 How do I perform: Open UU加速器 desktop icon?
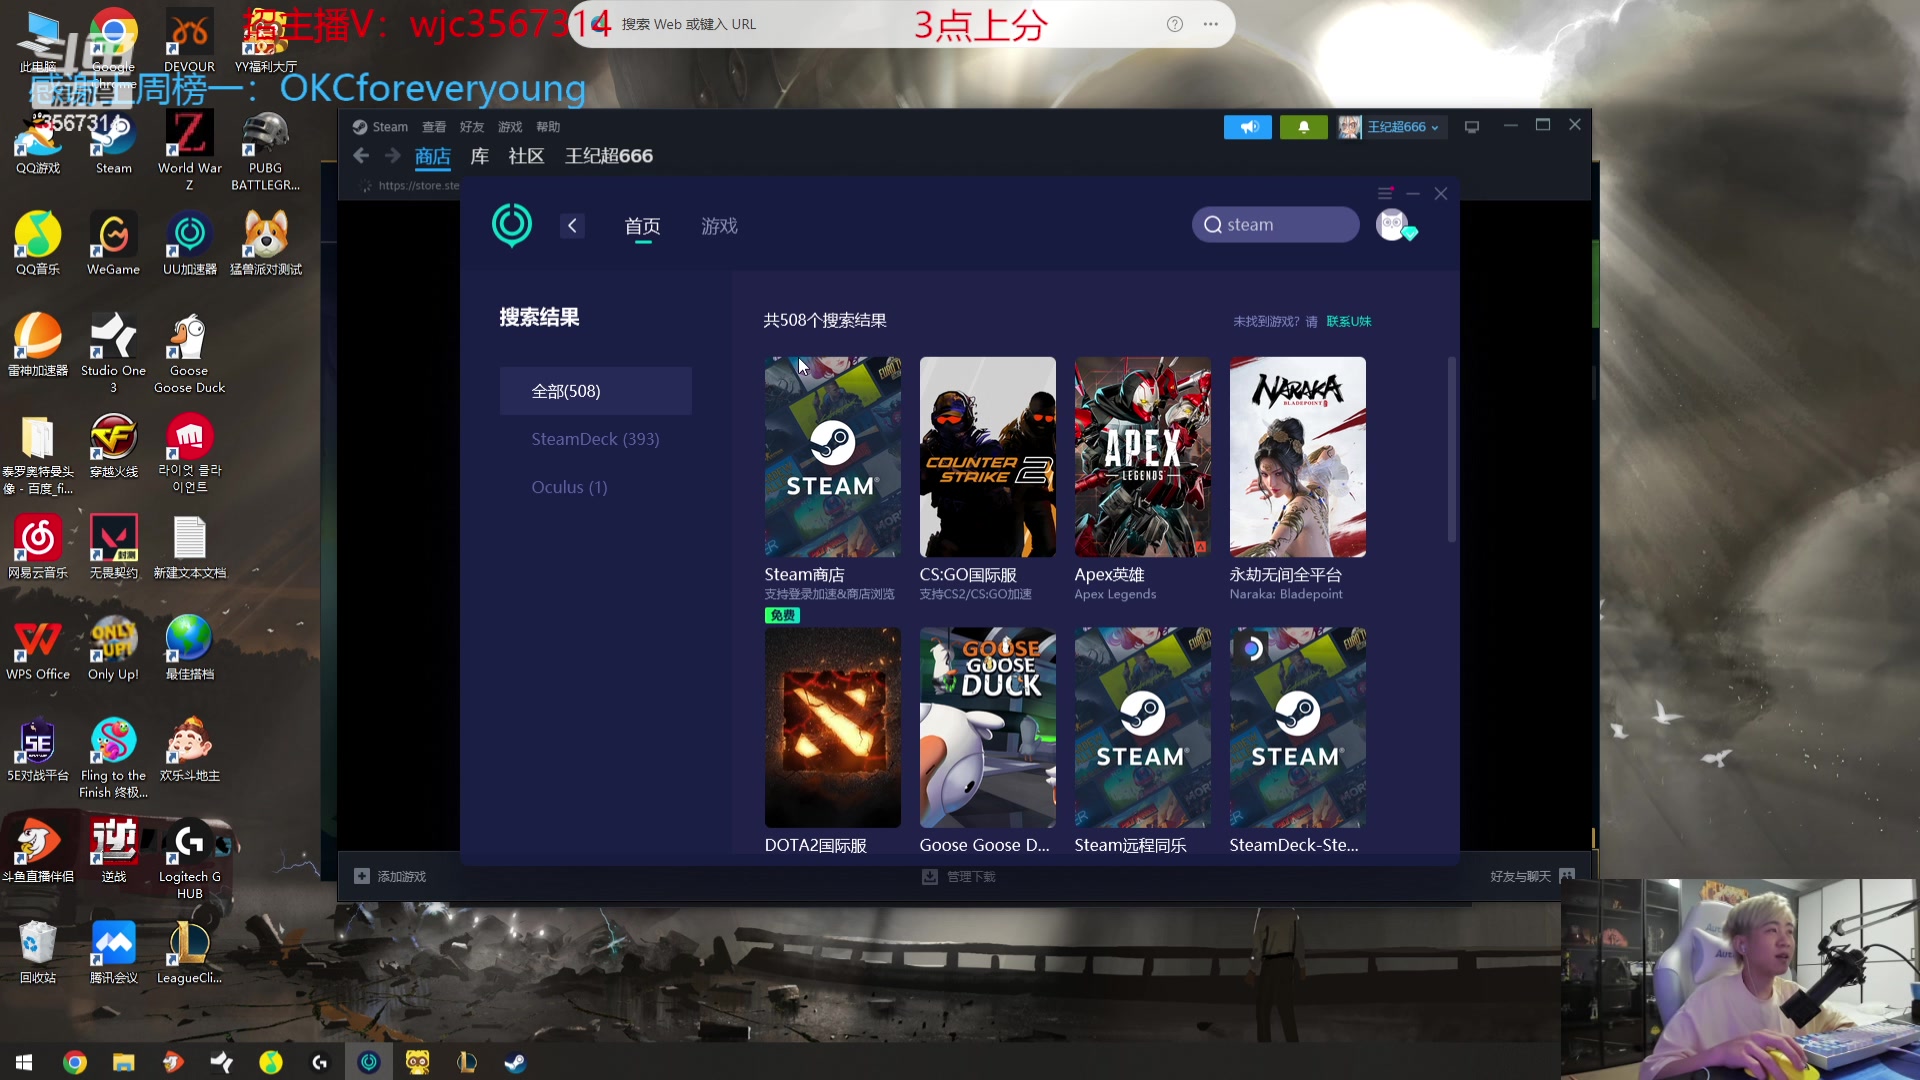189,243
